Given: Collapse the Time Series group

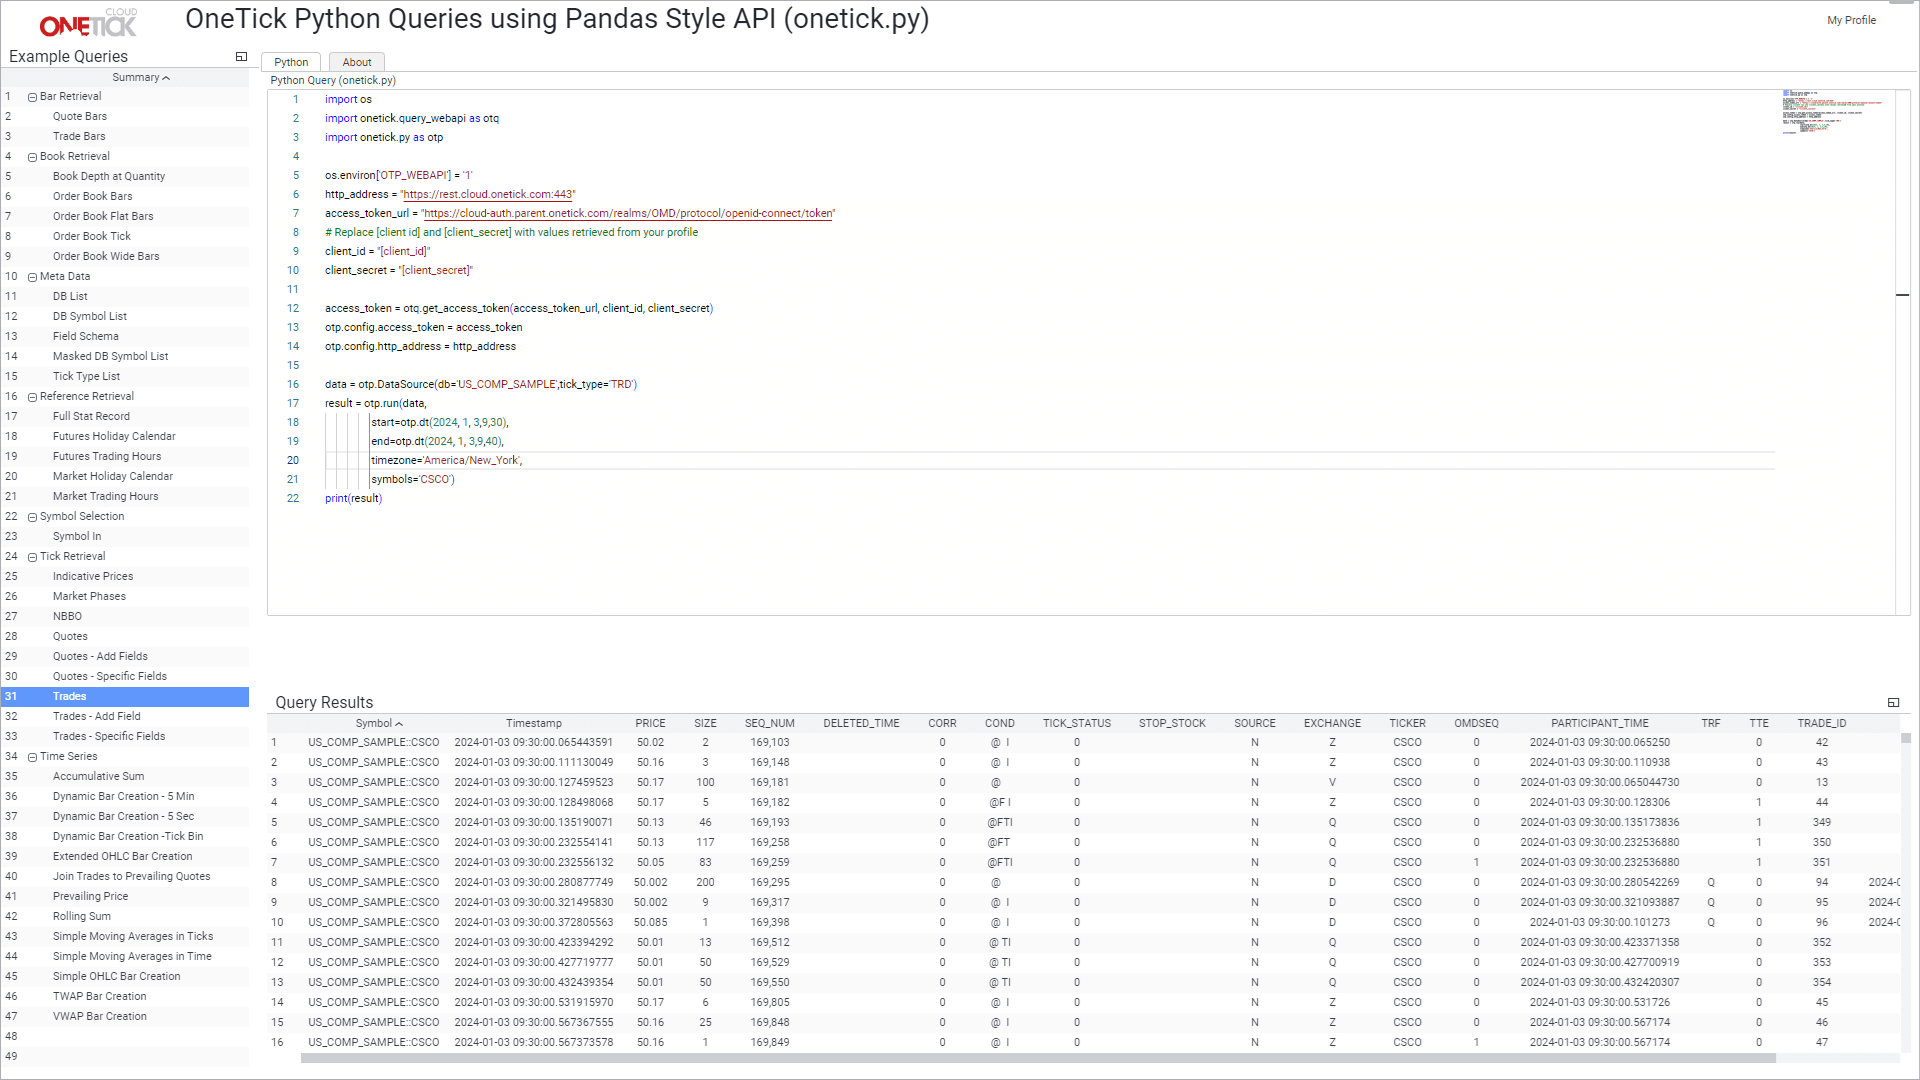Looking at the screenshot, I should coord(33,757).
